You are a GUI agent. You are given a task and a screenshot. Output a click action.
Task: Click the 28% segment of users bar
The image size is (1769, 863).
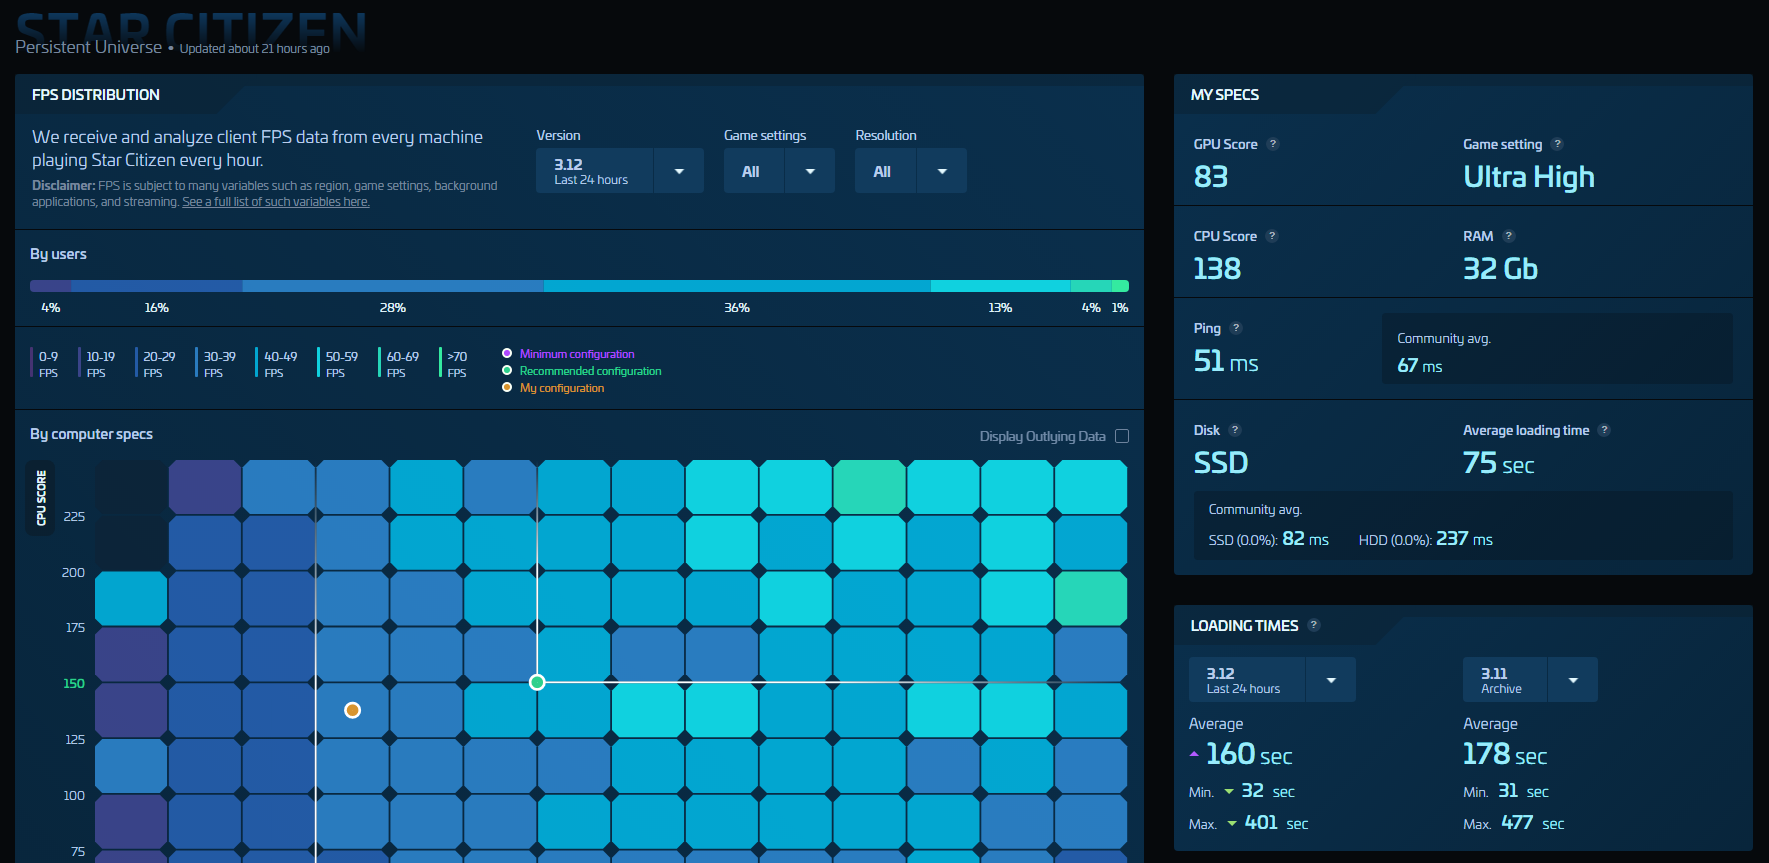coord(393,286)
